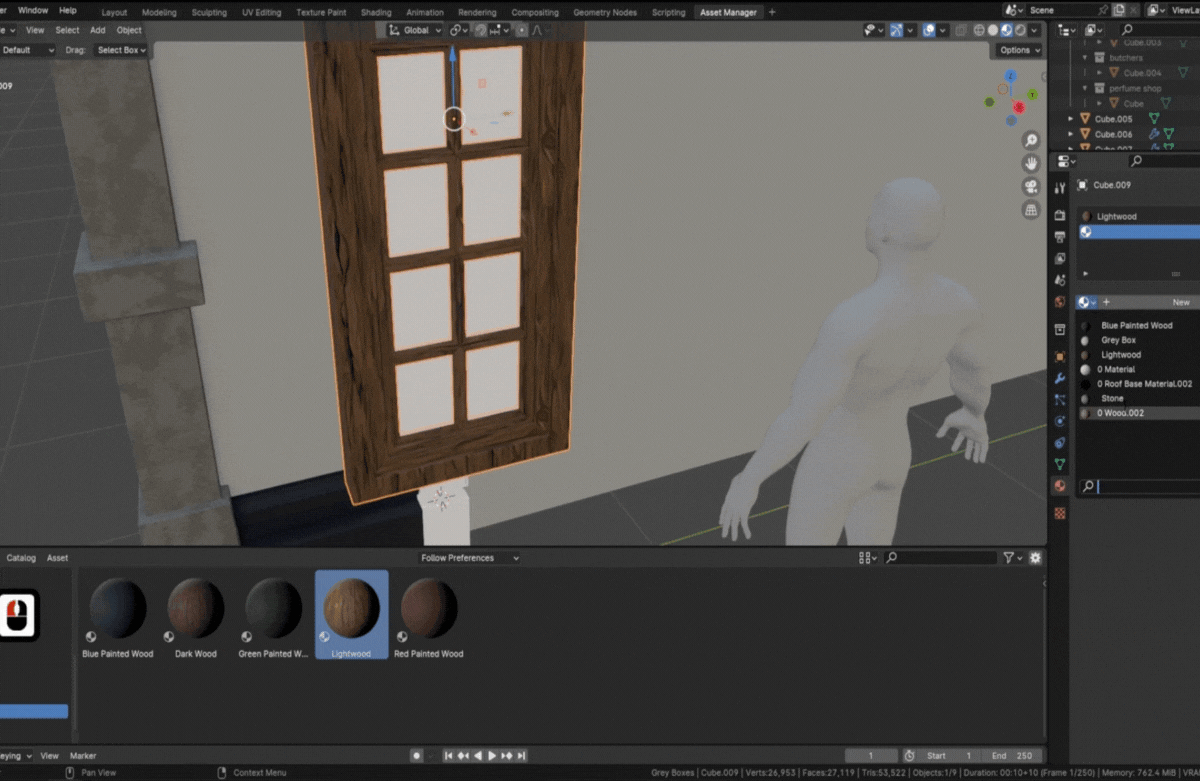Screen dimensions: 1200x781
Task: Open the Select Box drag dropdown
Action: [121, 50]
